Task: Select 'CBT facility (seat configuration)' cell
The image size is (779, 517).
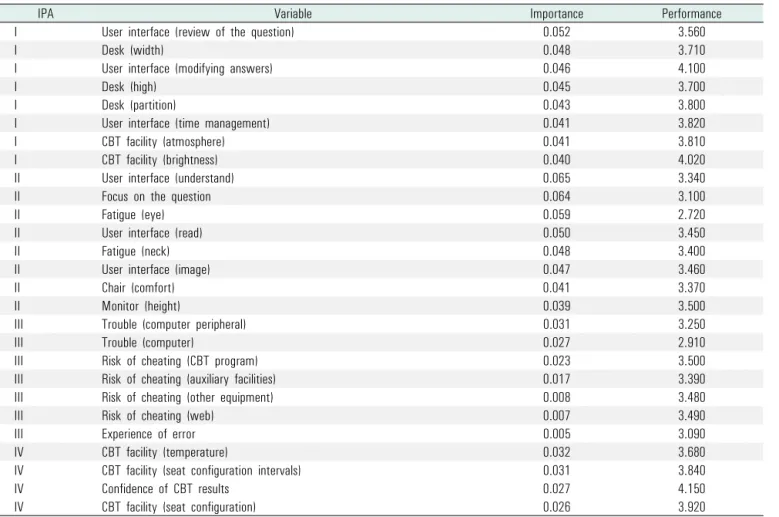Action: point(179,508)
